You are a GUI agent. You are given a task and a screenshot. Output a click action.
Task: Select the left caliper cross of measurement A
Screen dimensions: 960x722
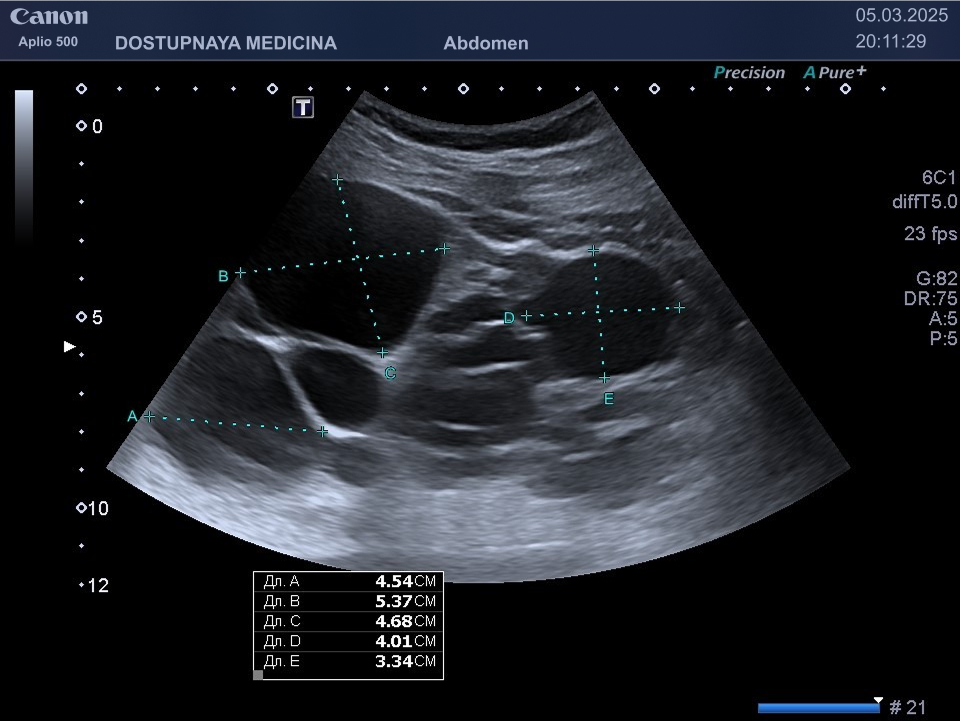[149, 416]
